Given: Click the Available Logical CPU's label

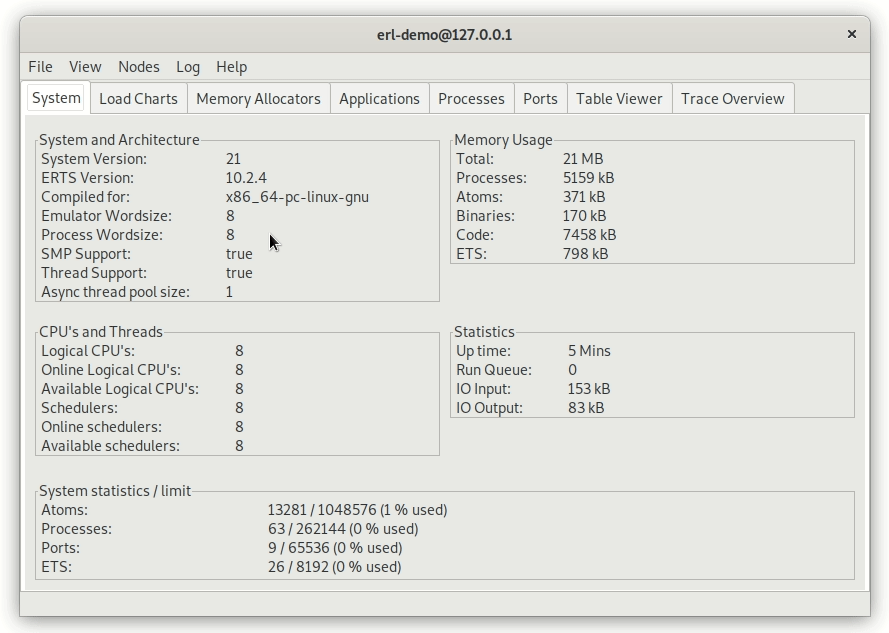Looking at the screenshot, I should coord(120,389).
